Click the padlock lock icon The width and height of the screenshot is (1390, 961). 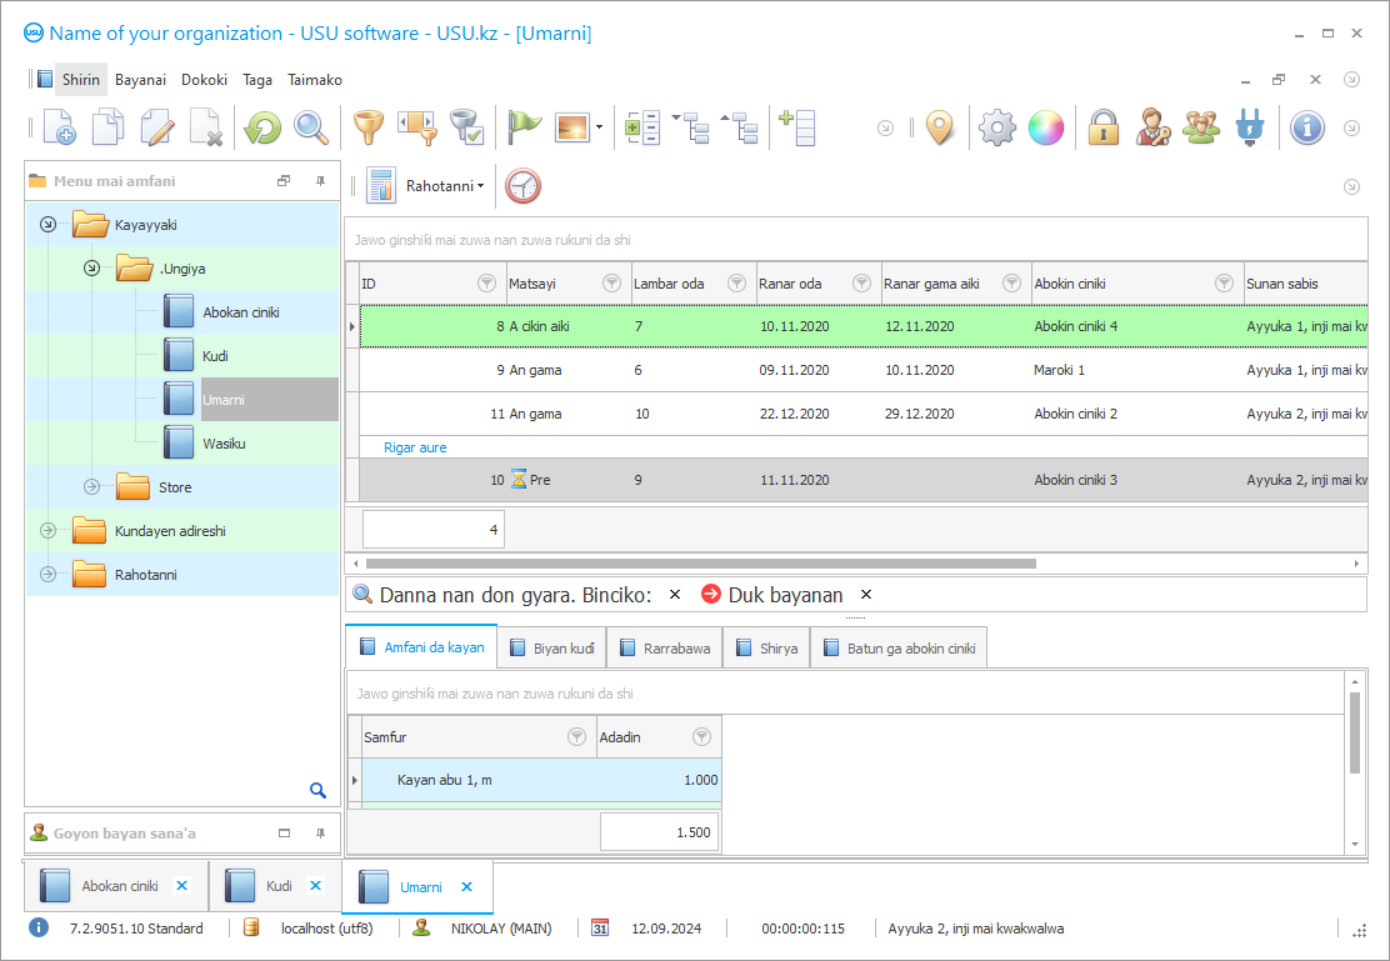point(1104,127)
